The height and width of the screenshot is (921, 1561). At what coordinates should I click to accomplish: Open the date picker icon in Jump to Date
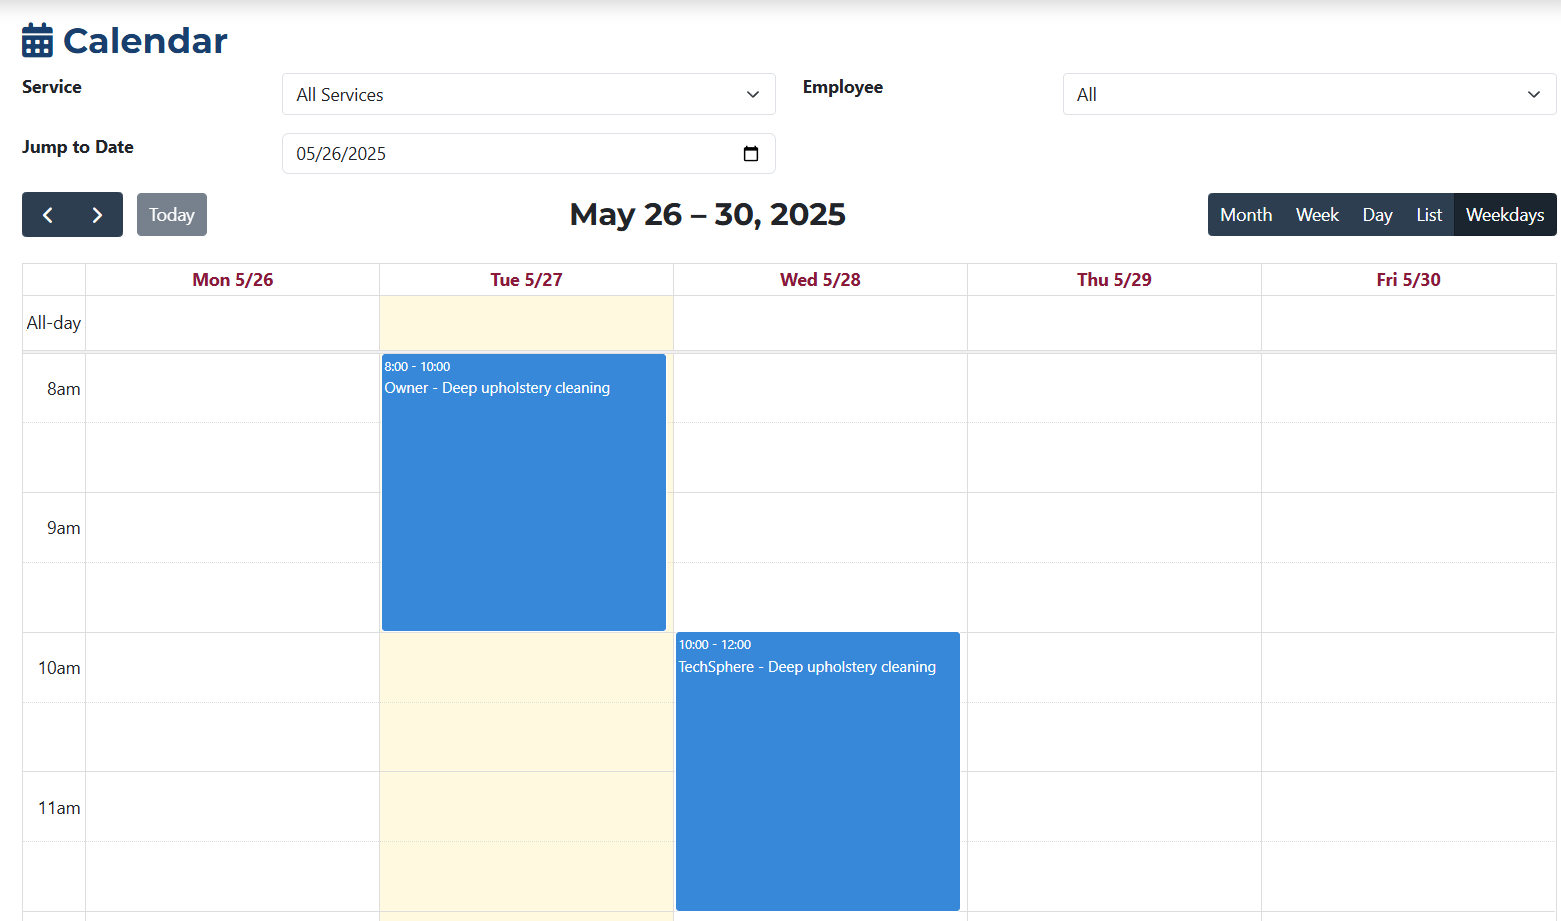click(751, 153)
